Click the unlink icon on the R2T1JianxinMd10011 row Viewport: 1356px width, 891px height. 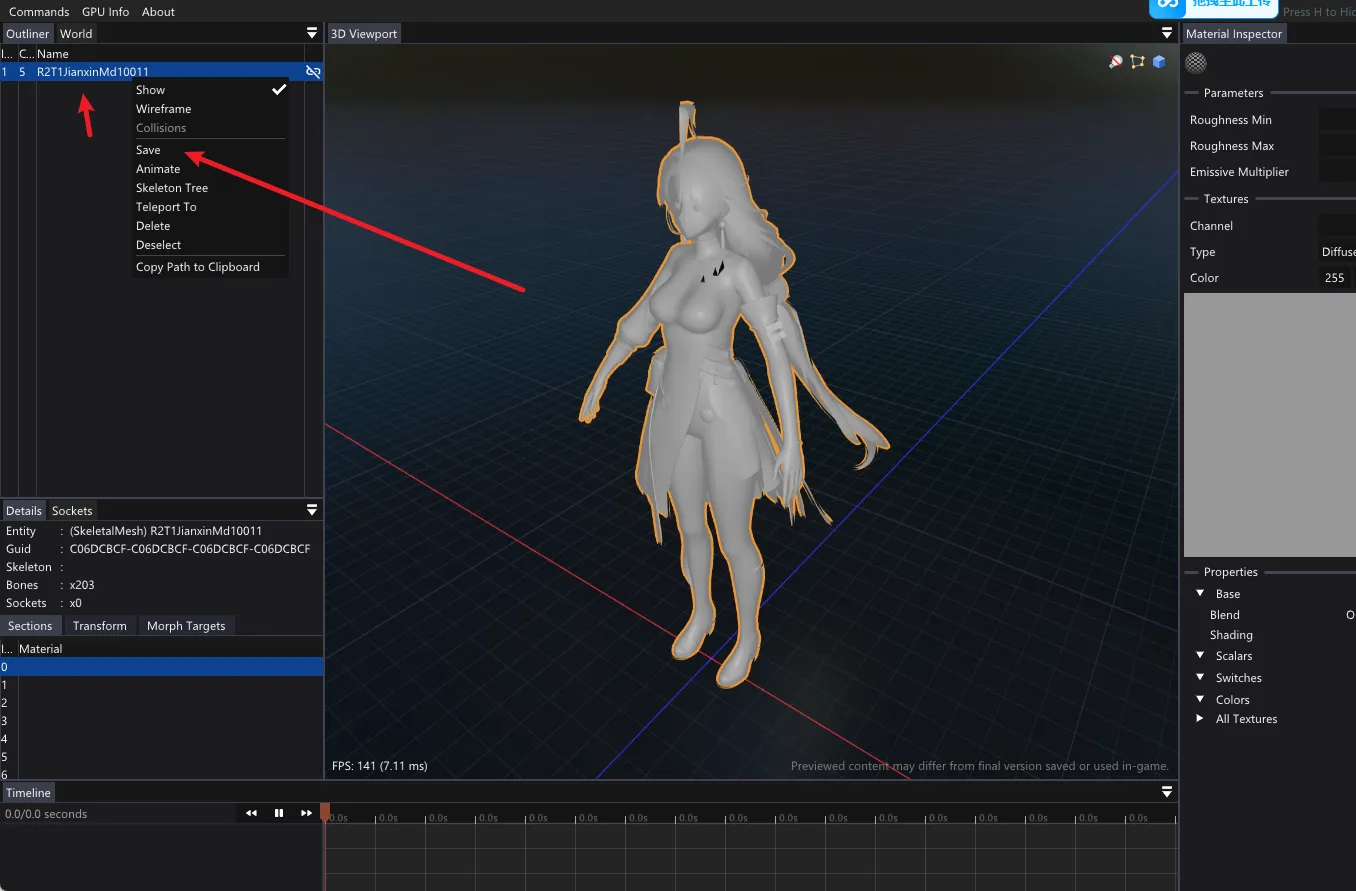point(313,72)
